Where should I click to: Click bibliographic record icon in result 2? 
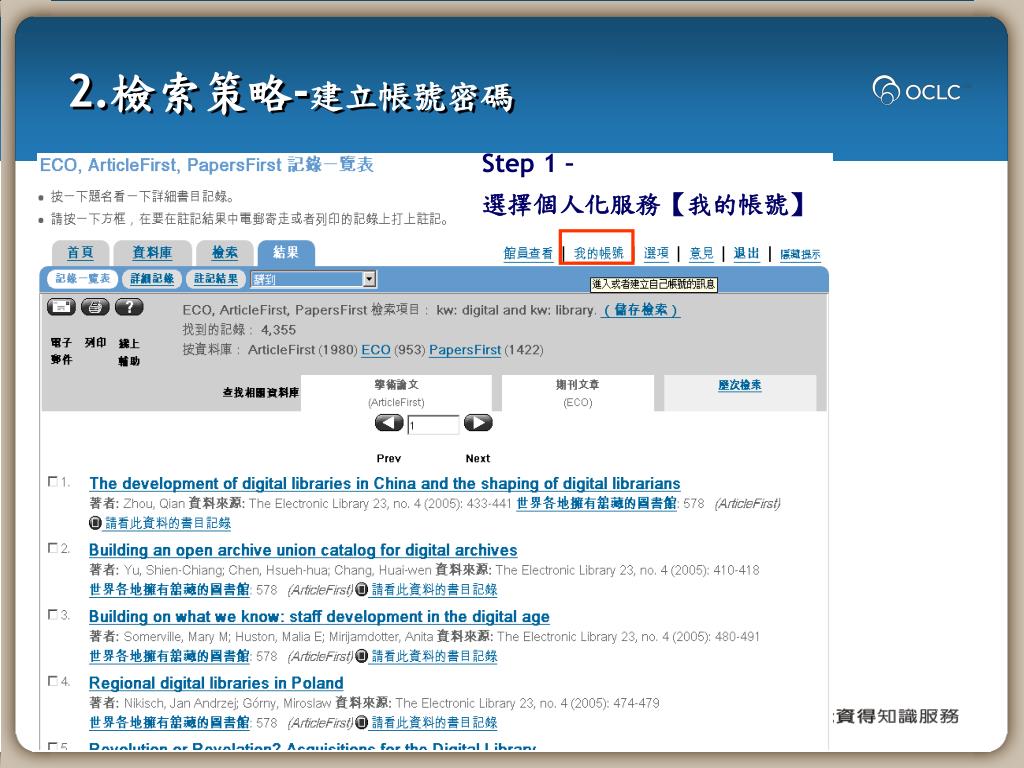click(x=362, y=590)
